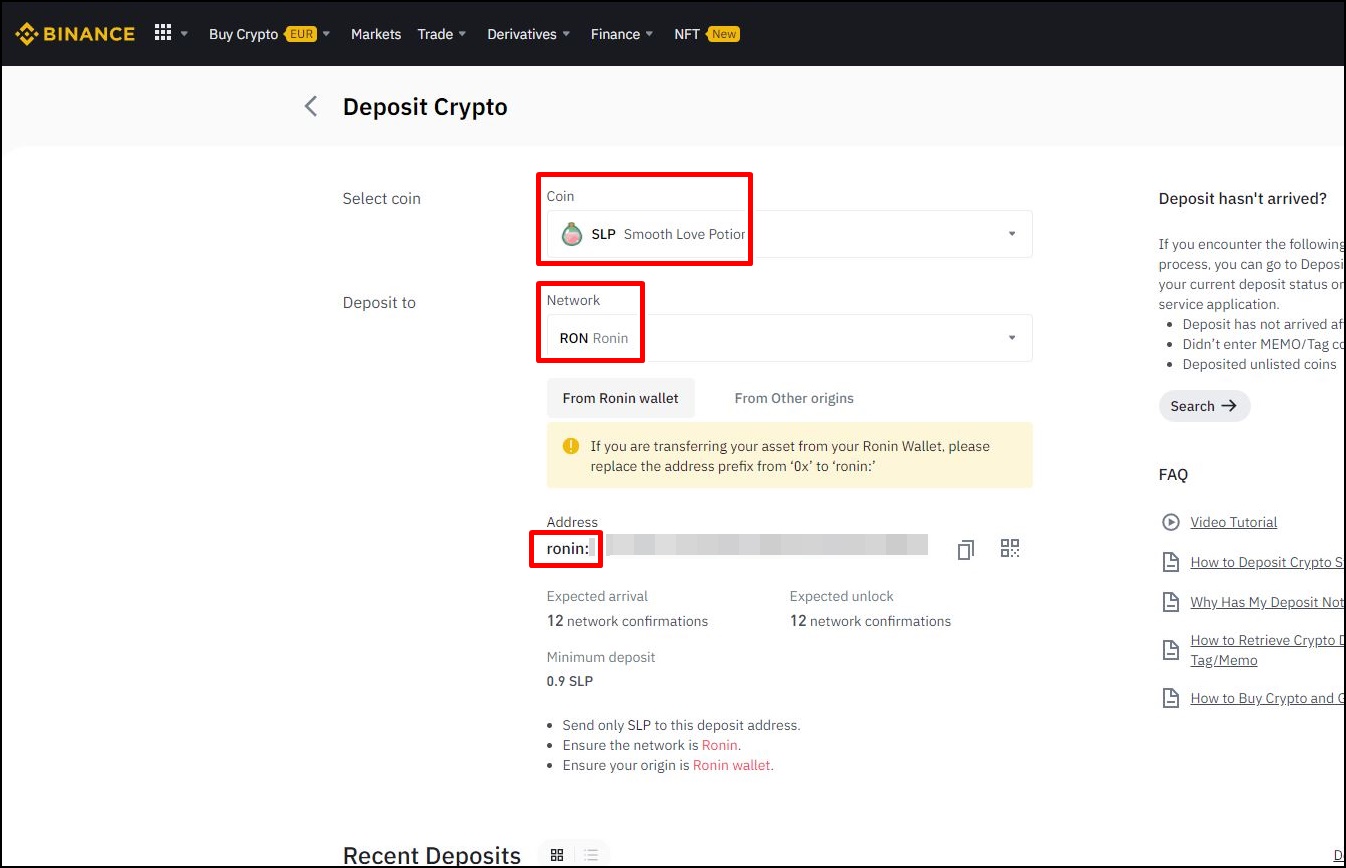
Task: Open How to Retrieve Crypto link
Action: click(x=1267, y=650)
